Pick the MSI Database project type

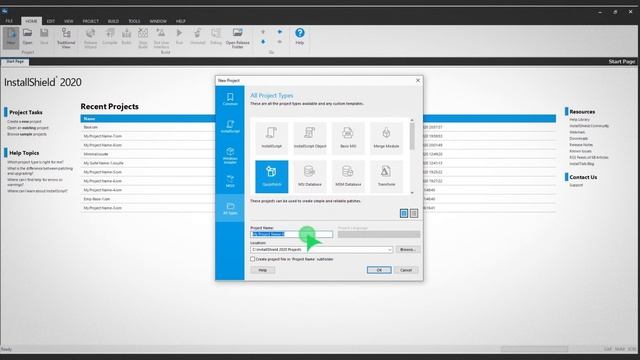[x=310, y=176]
